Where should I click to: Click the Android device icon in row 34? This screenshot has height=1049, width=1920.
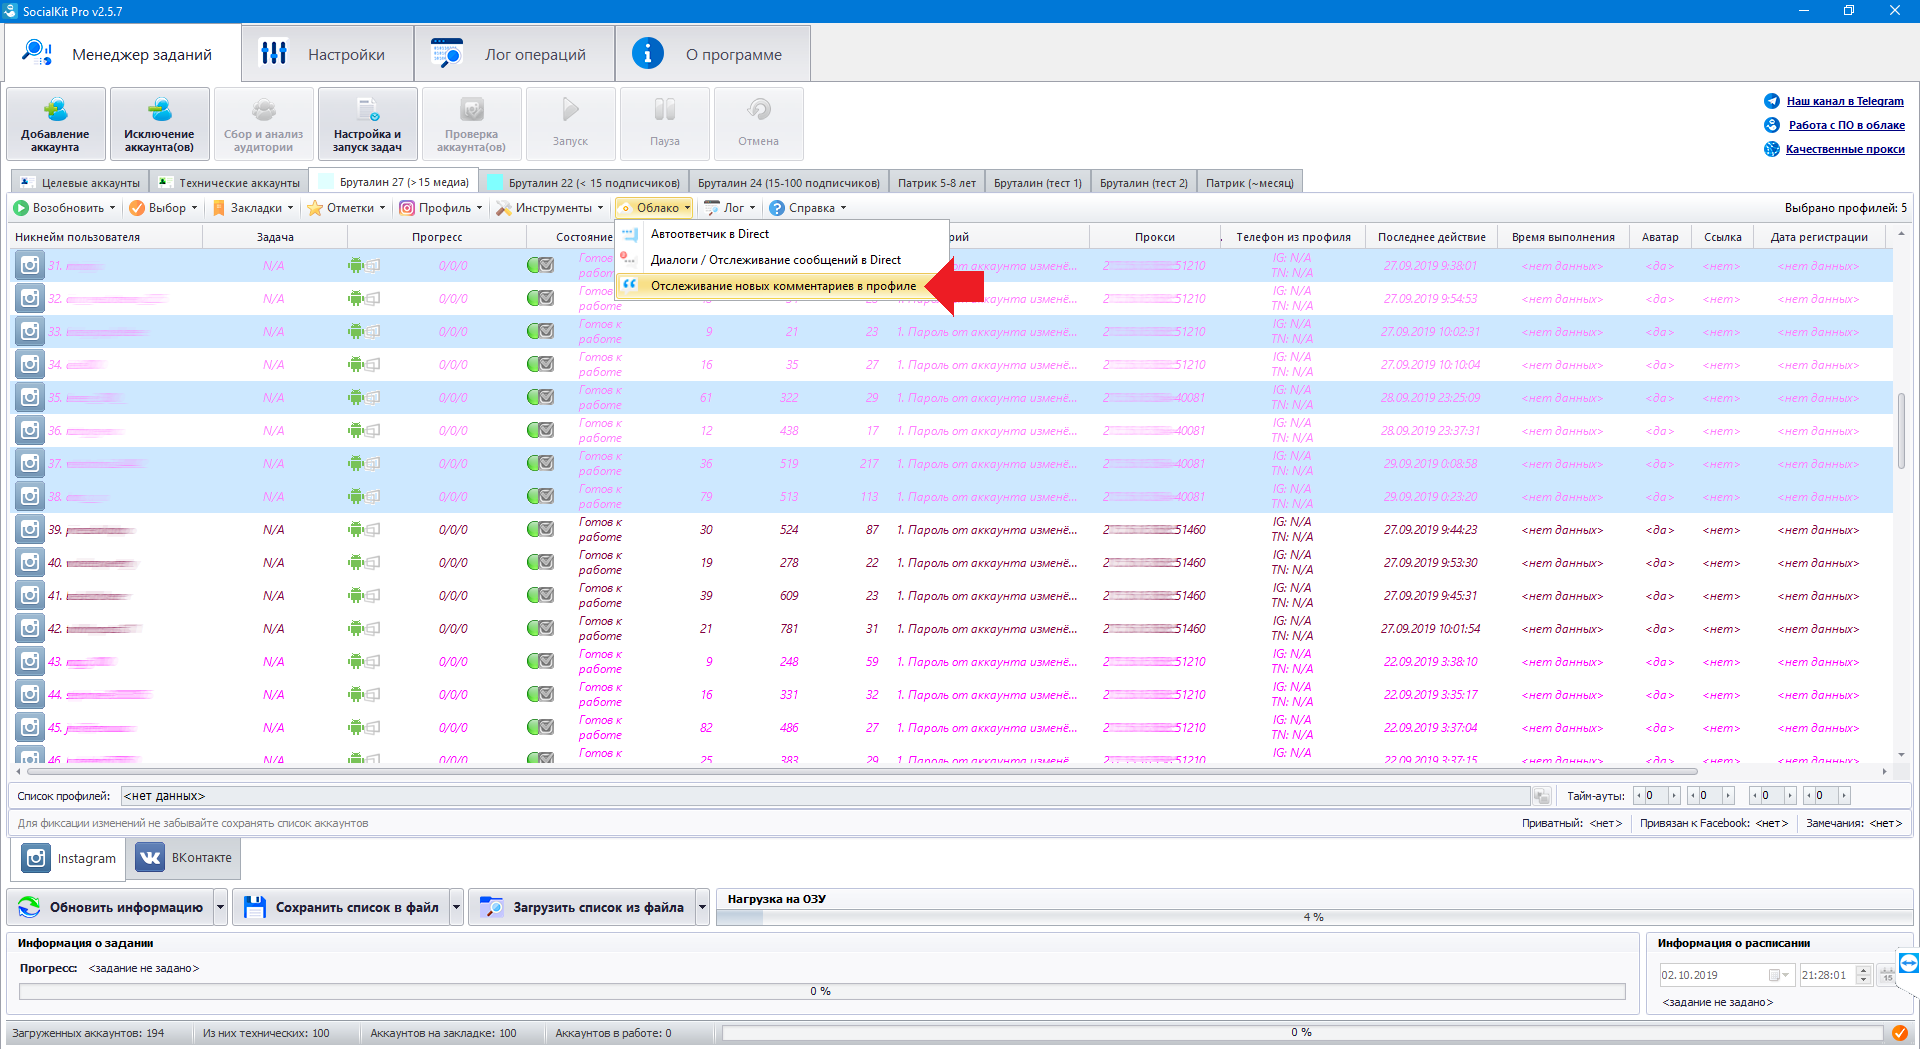coord(356,365)
